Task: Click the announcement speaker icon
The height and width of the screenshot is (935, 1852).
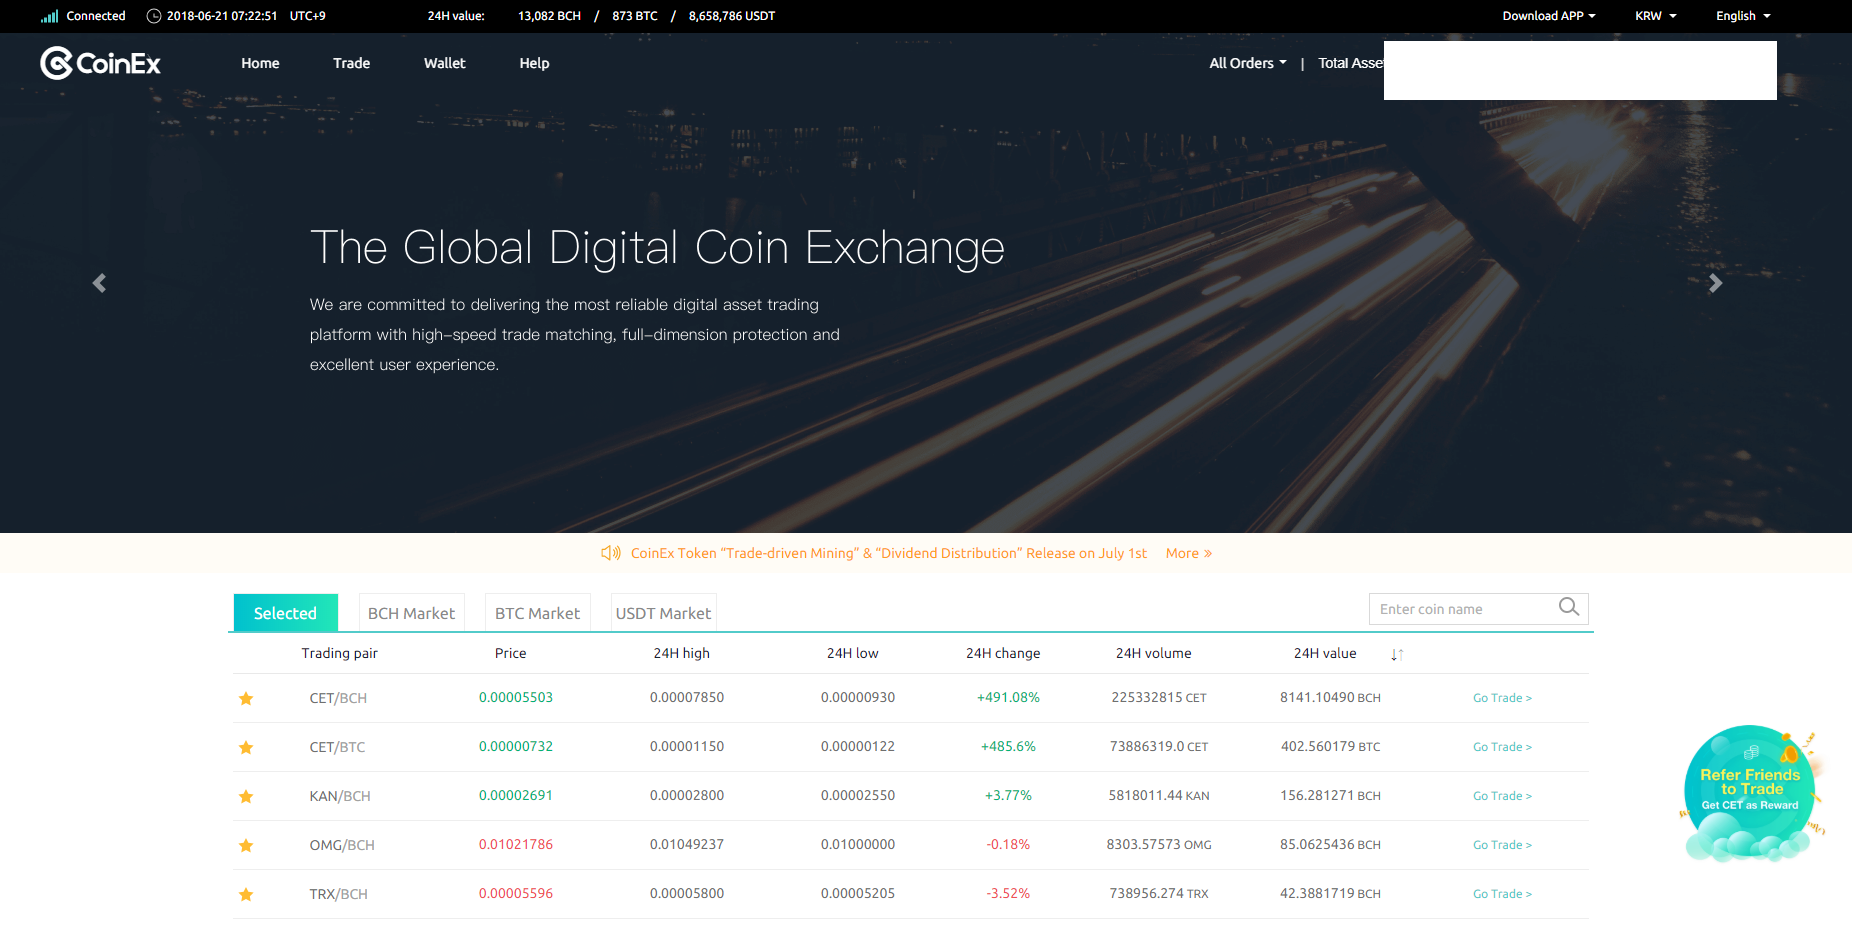Action: [x=610, y=553]
